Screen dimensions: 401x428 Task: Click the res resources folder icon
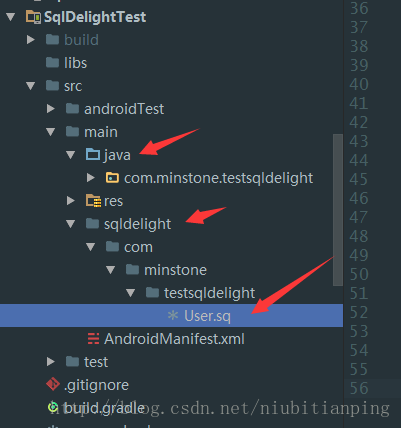coord(93,201)
